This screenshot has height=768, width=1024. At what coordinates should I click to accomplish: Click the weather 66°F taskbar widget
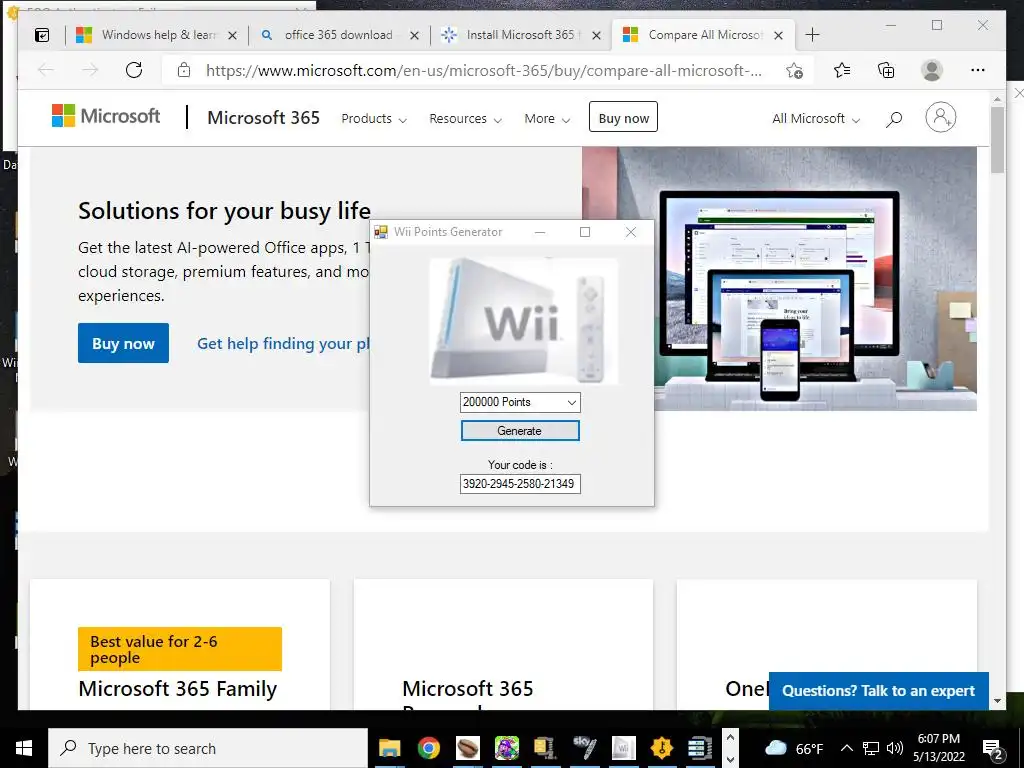tap(793, 748)
